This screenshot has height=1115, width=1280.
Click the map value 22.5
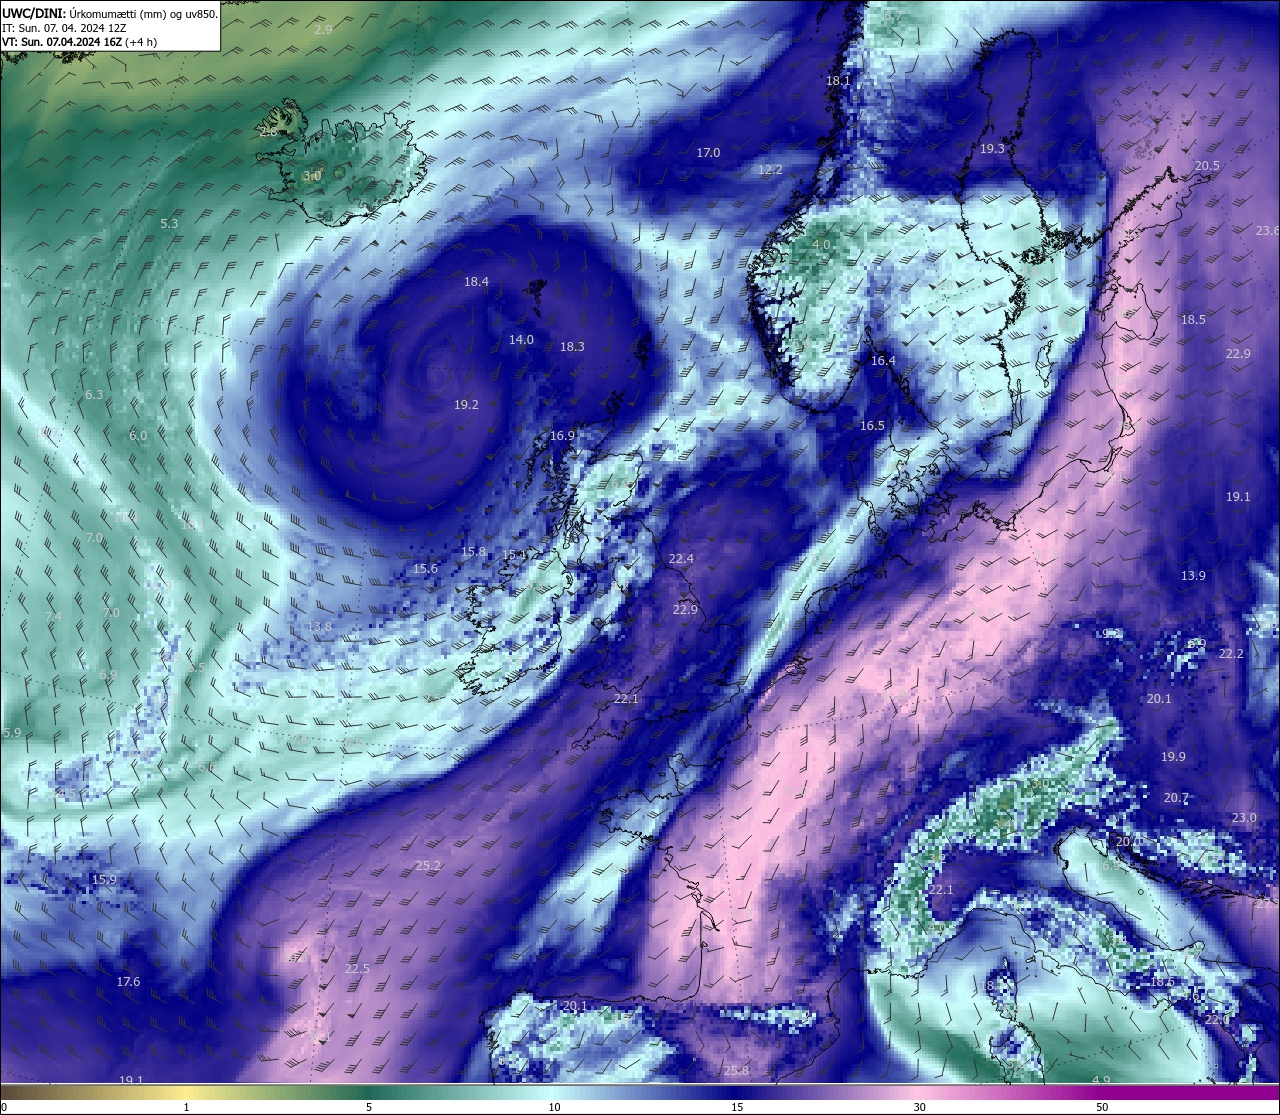[x=357, y=969]
